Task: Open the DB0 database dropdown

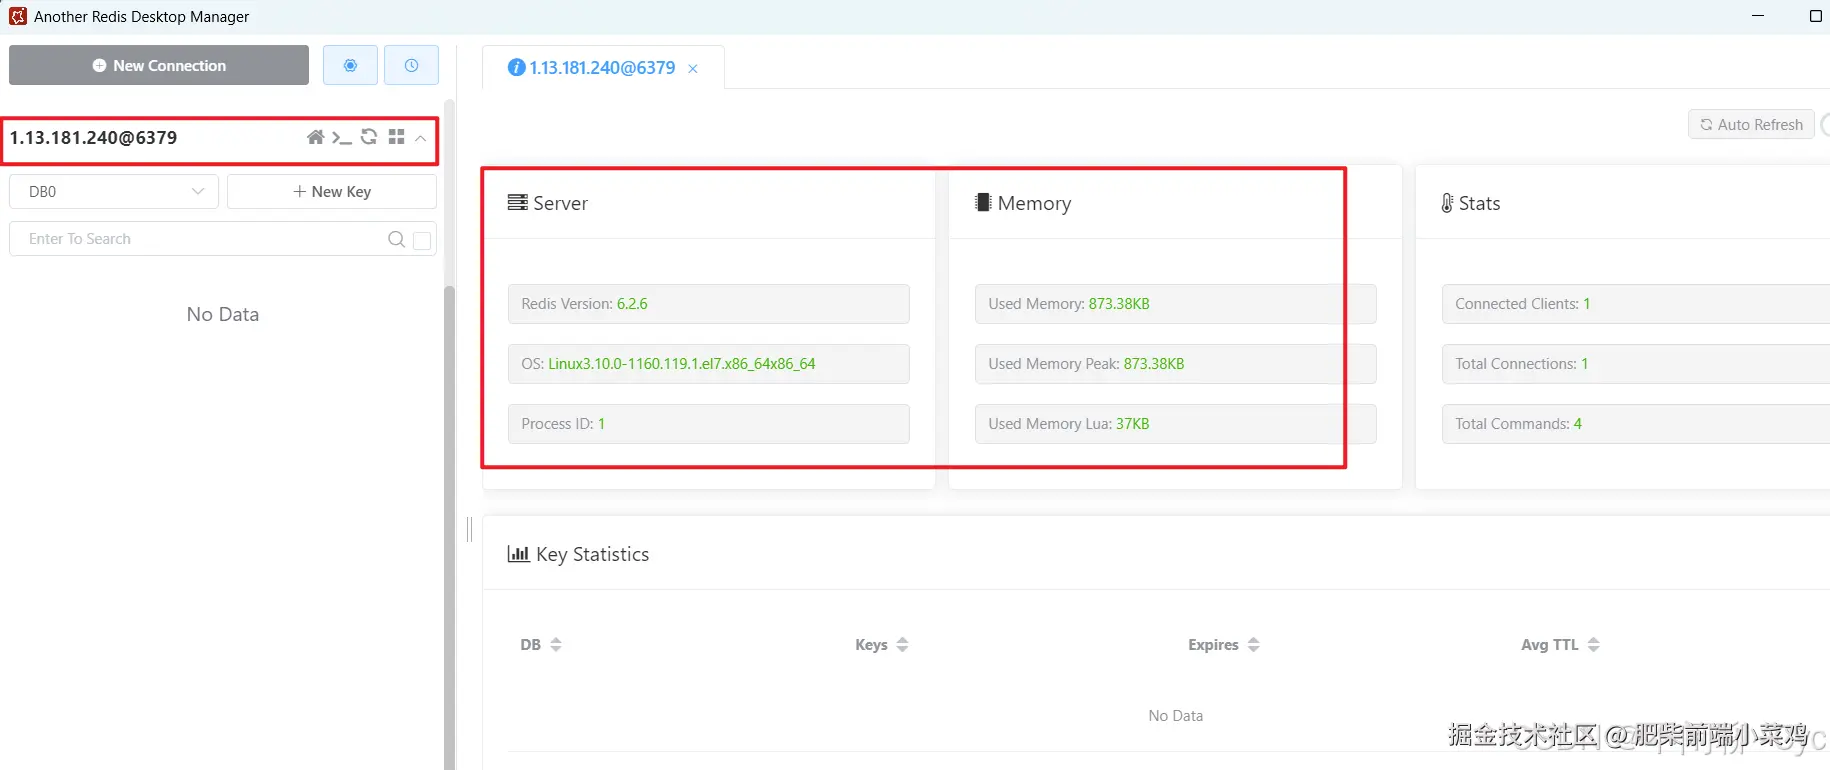Action: (114, 191)
